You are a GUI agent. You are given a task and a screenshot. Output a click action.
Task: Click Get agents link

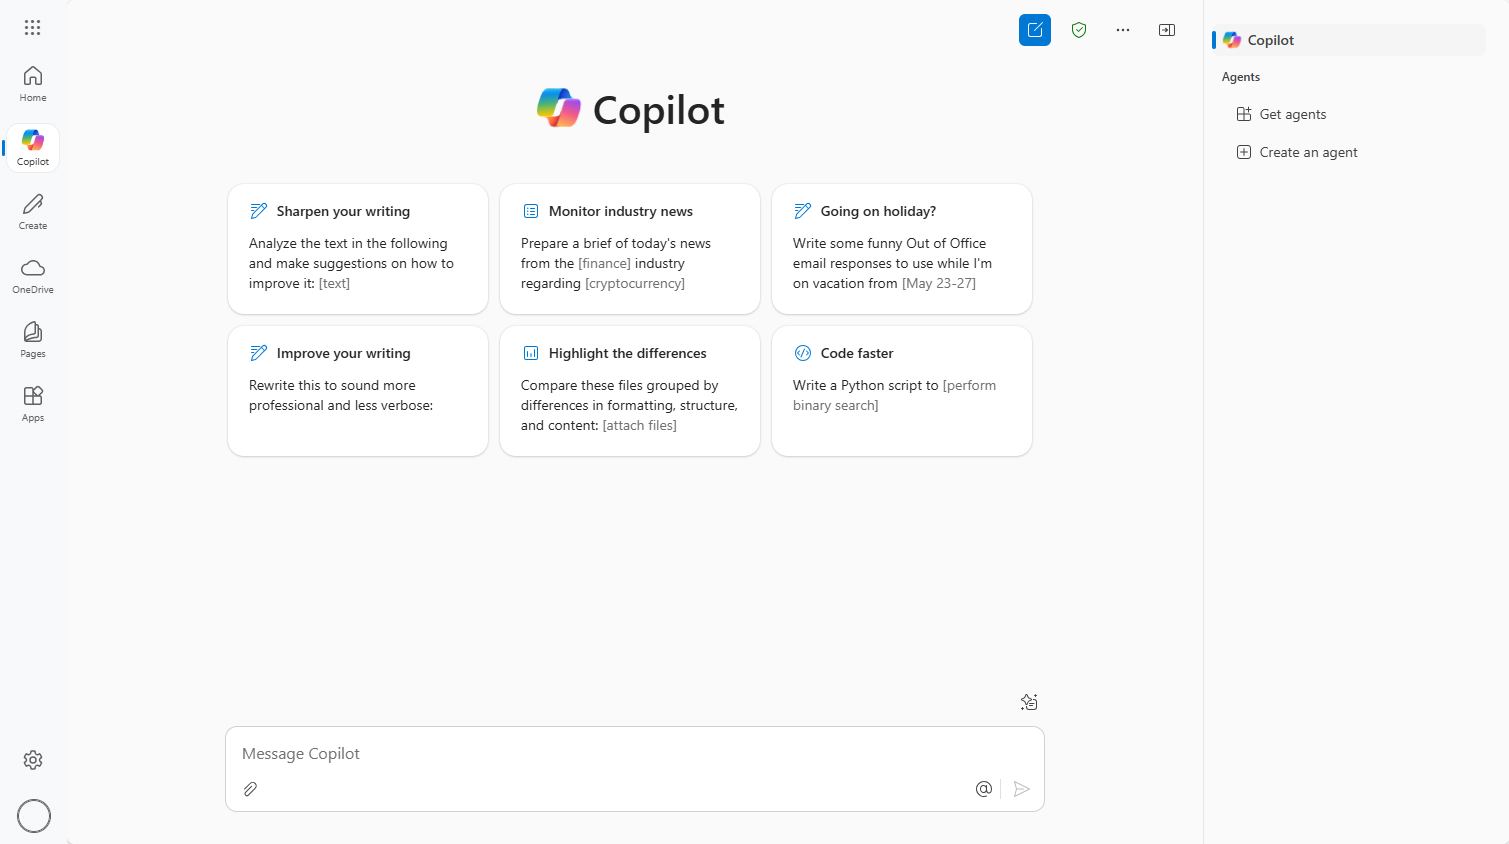1292,114
